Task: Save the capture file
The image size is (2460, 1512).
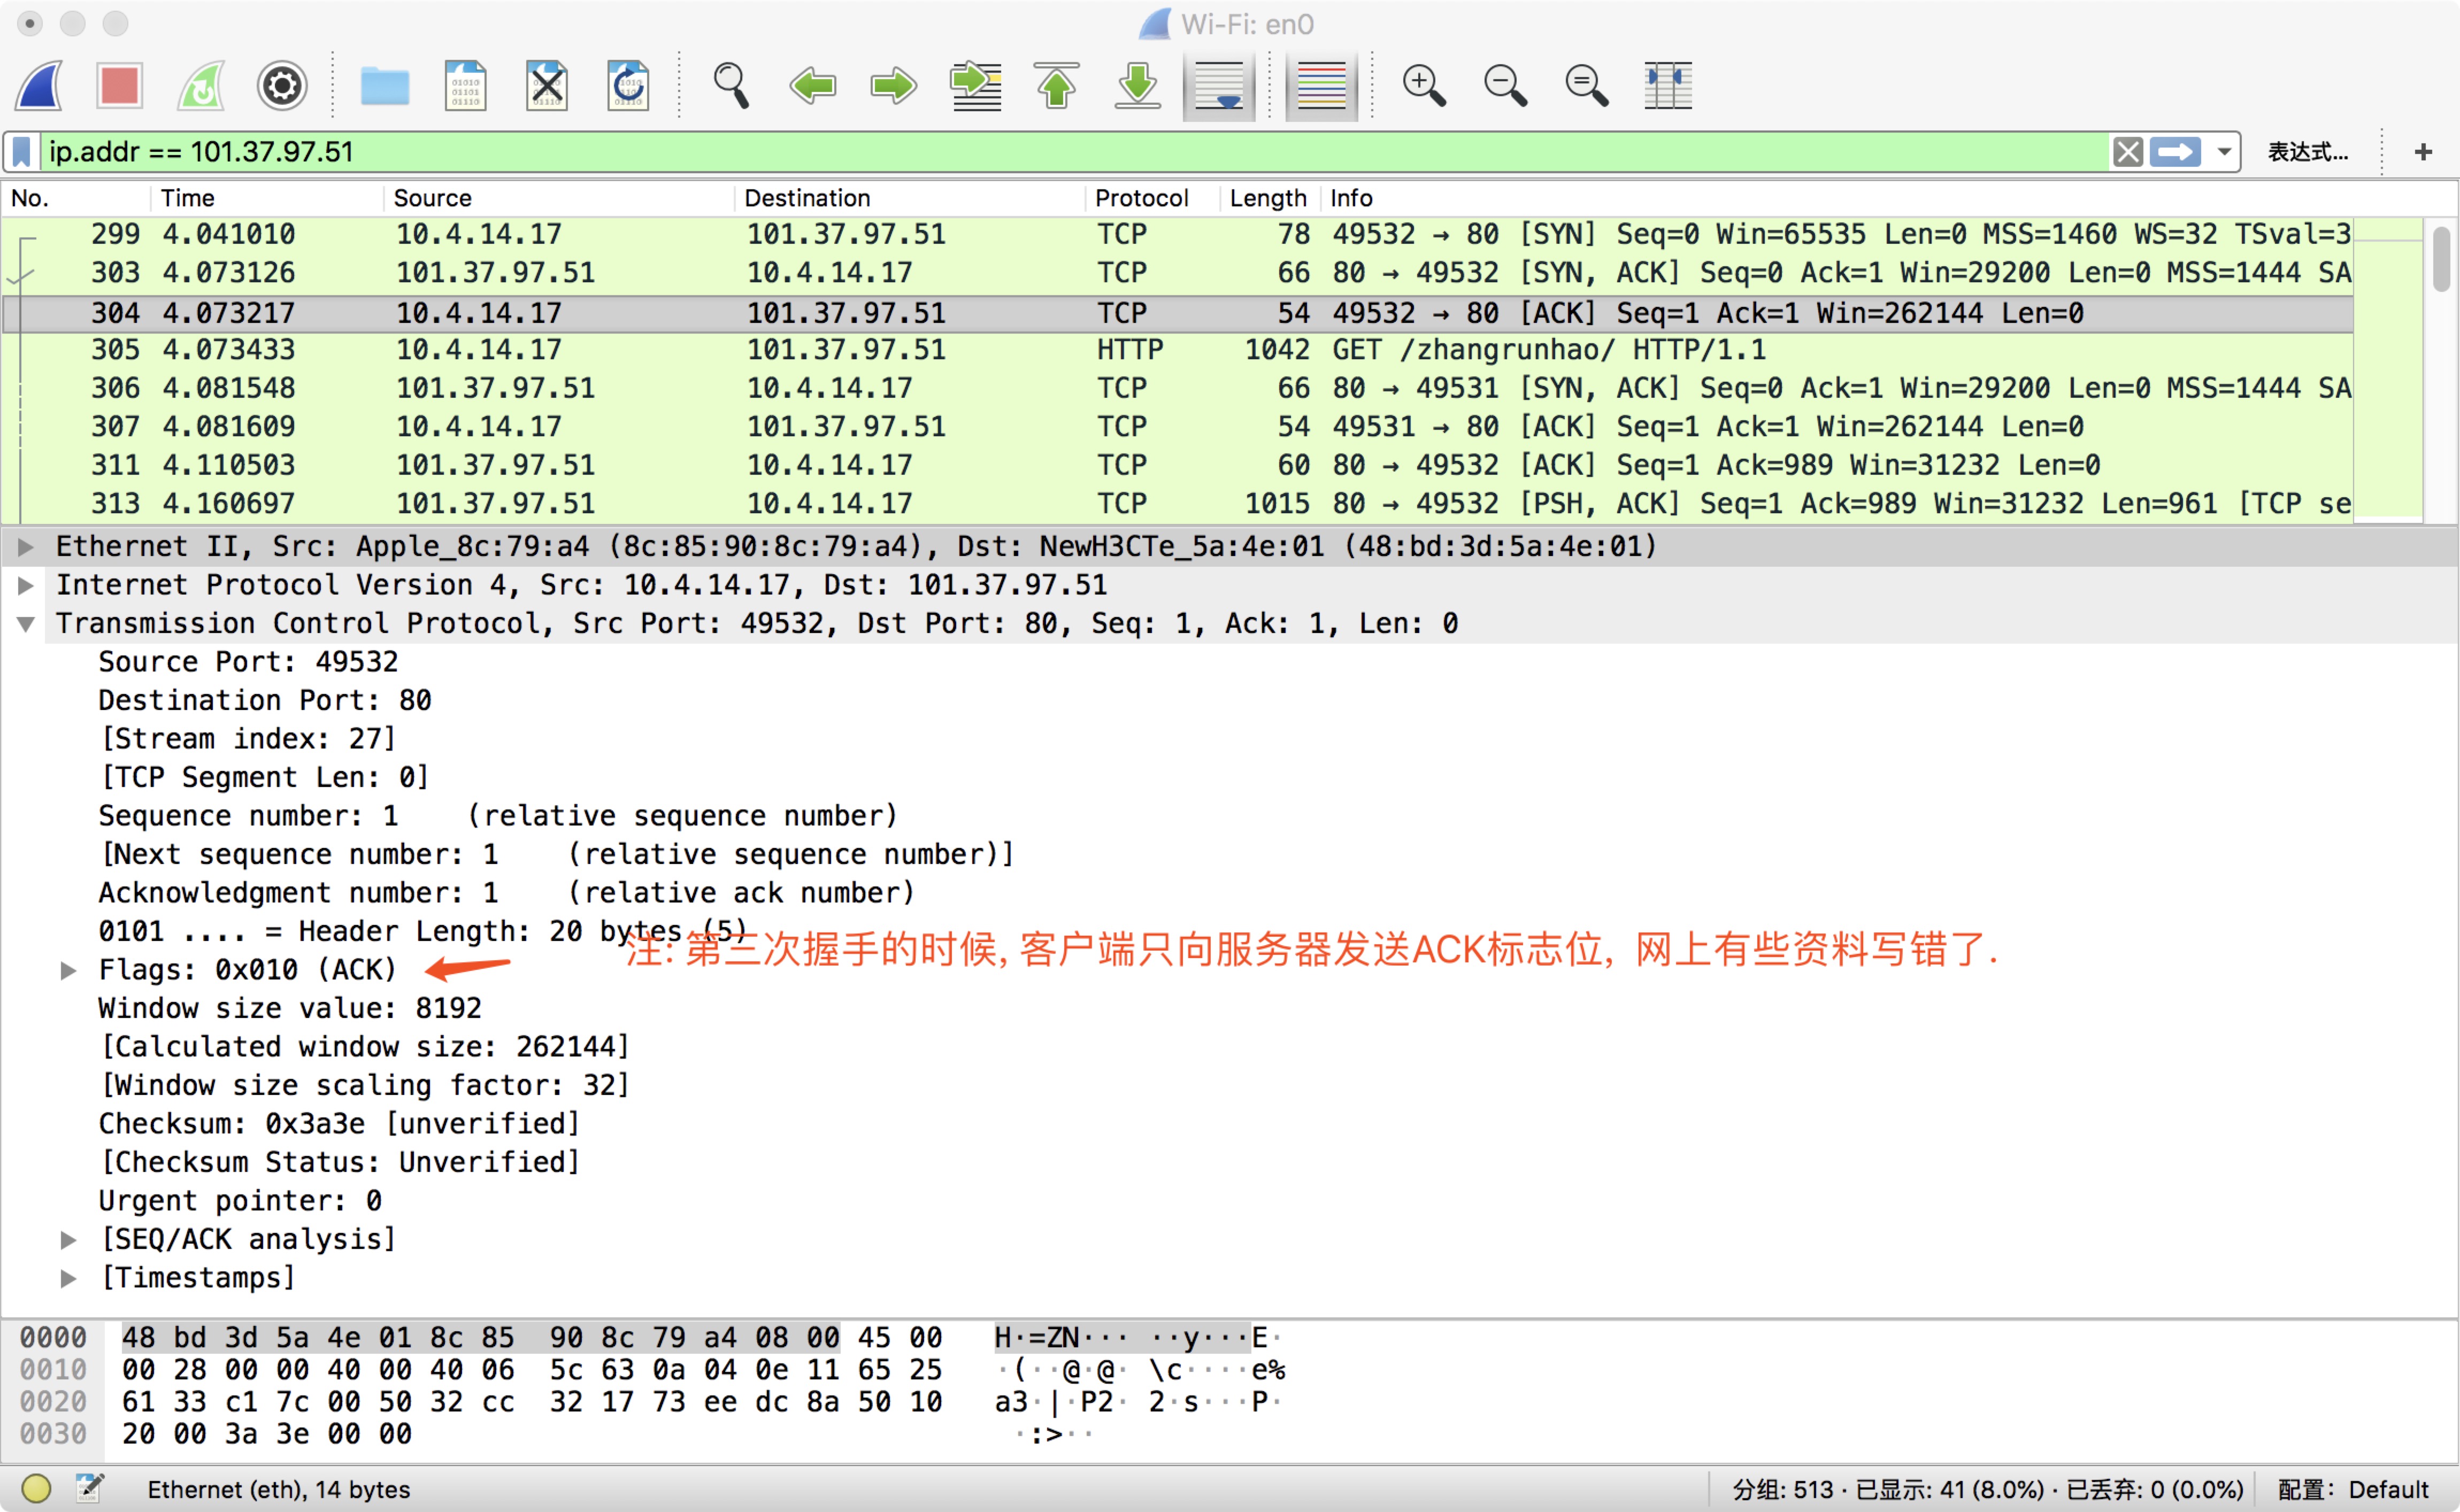Action: tap(466, 86)
